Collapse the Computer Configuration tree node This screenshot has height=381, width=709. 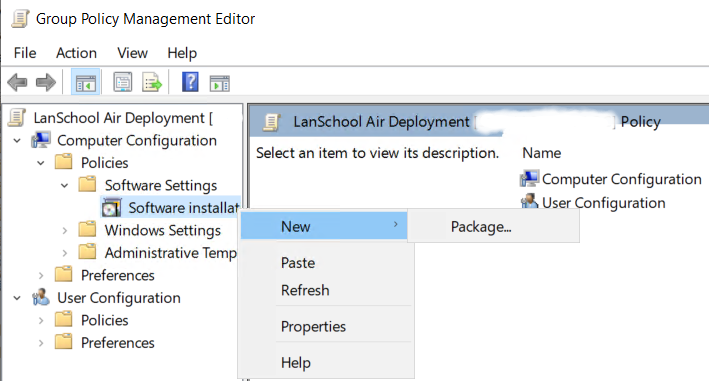pos(17,141)
